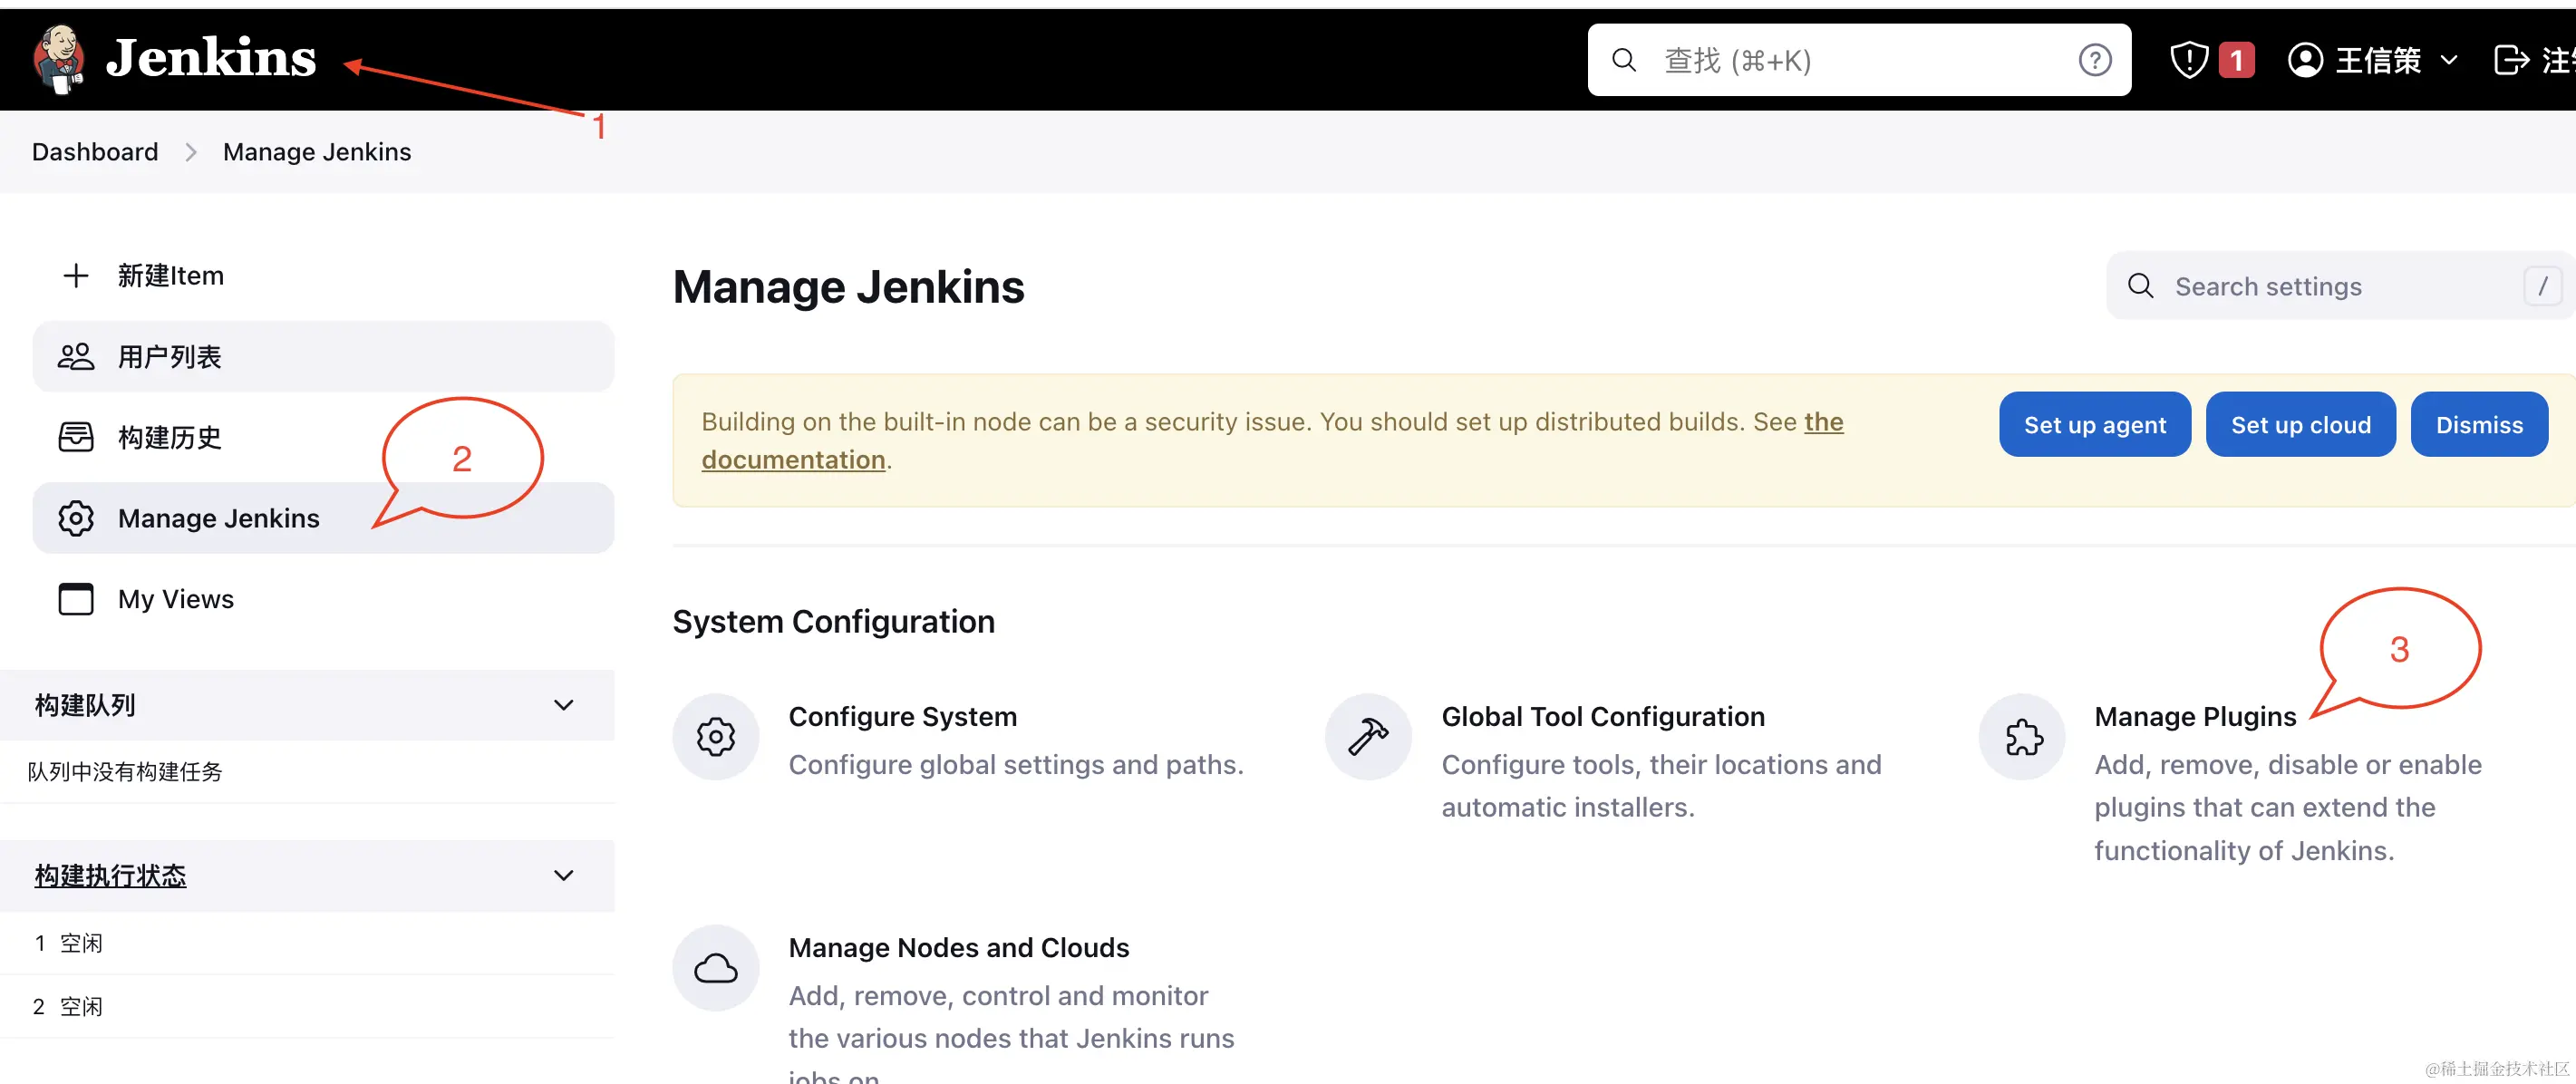Screen dimensions: 2576x1084
Task: Click the Jenkins butler logo
Action: click(x=58, y=59)
